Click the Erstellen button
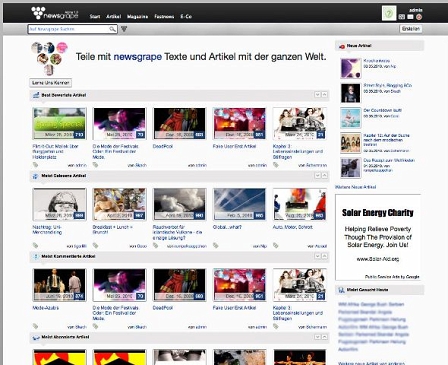The image size is (448, 365). tap(411, 29)
